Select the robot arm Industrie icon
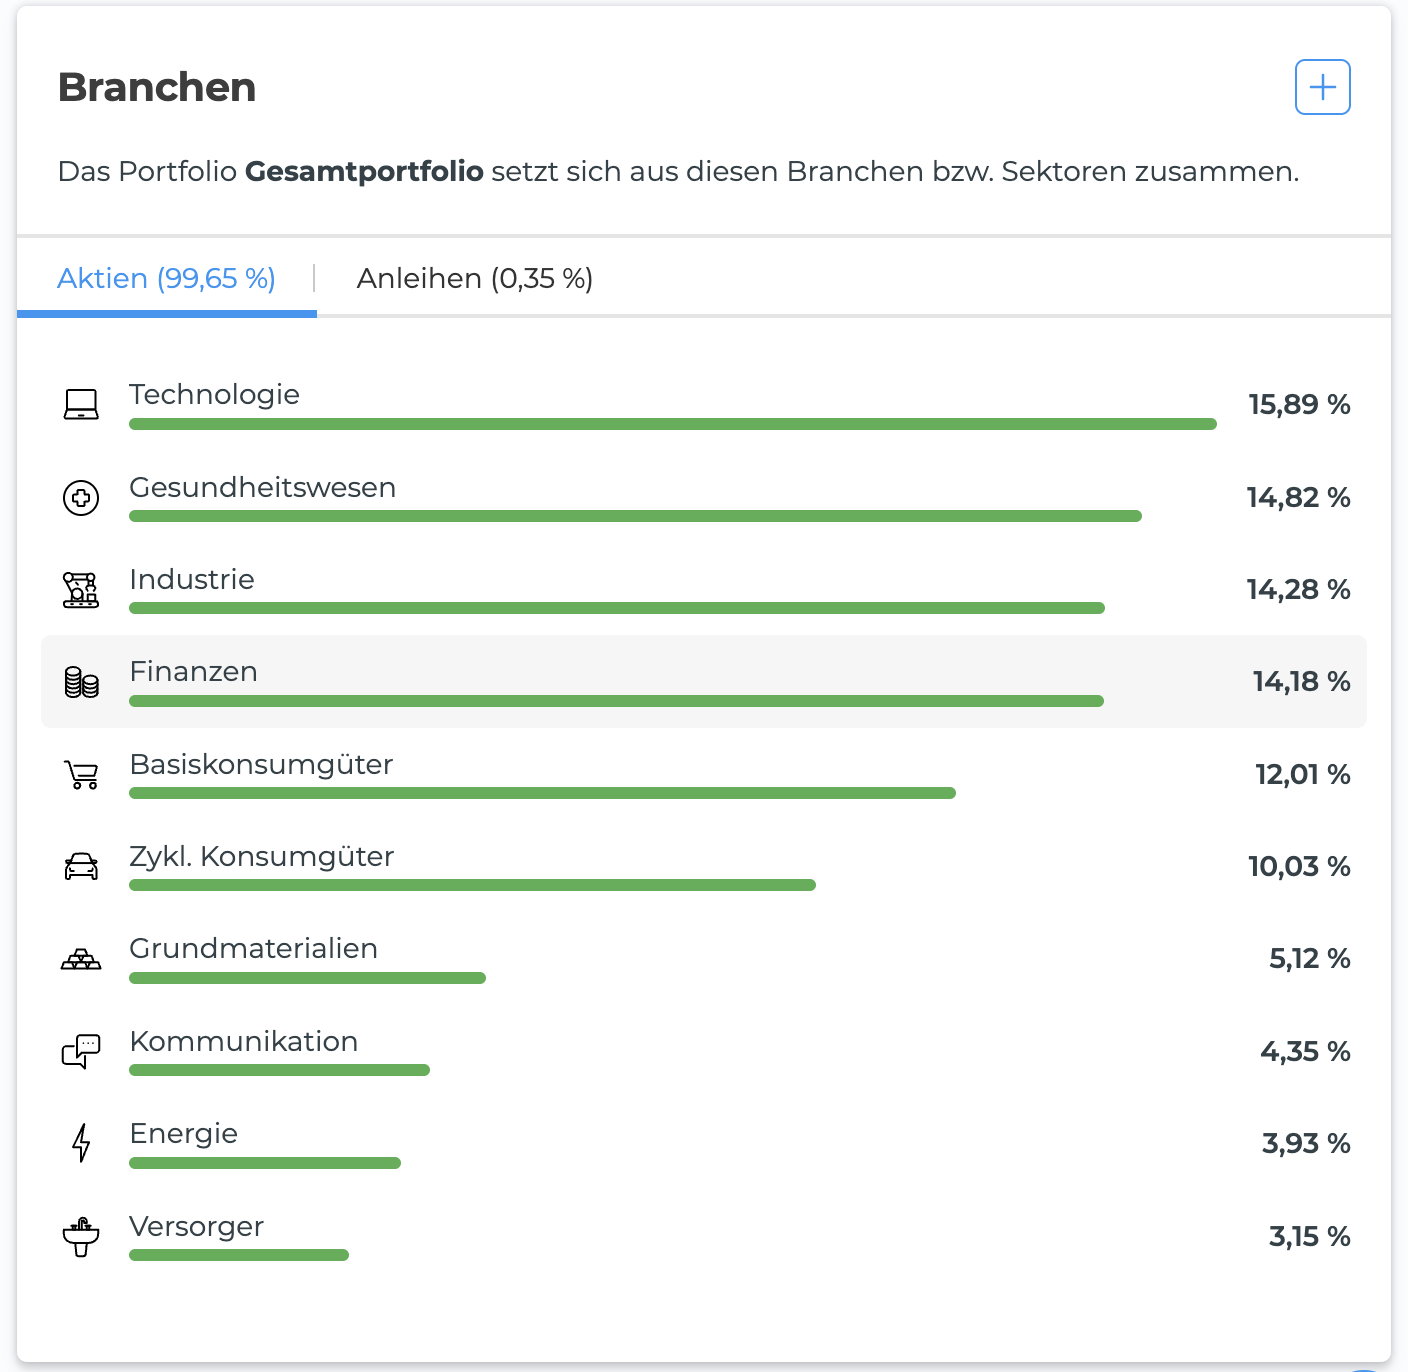The width and height of the screenshot is (1408, 1372). coord(81,590)
